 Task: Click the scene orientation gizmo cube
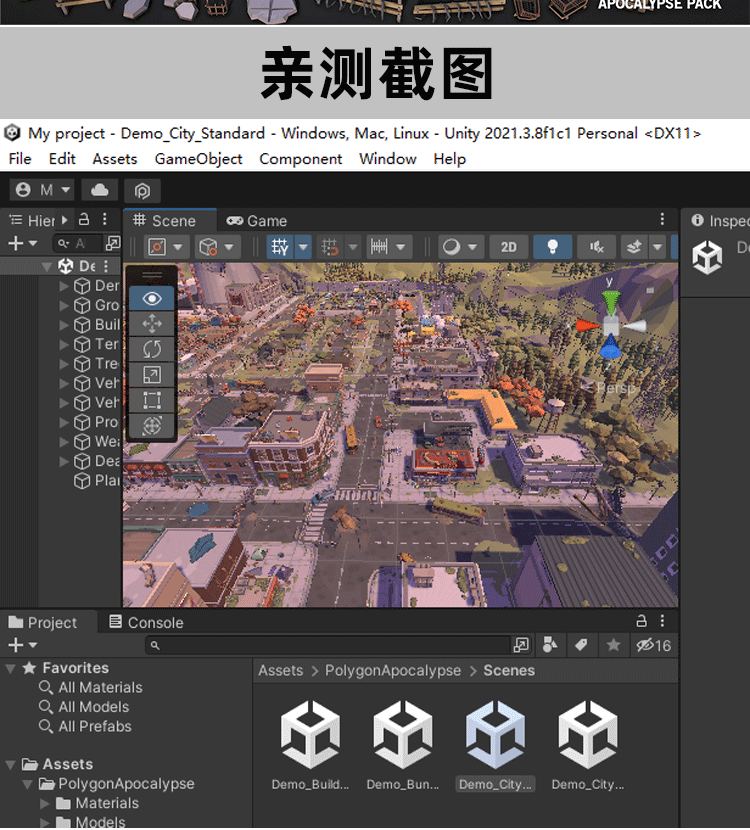(x=610, y=326)
